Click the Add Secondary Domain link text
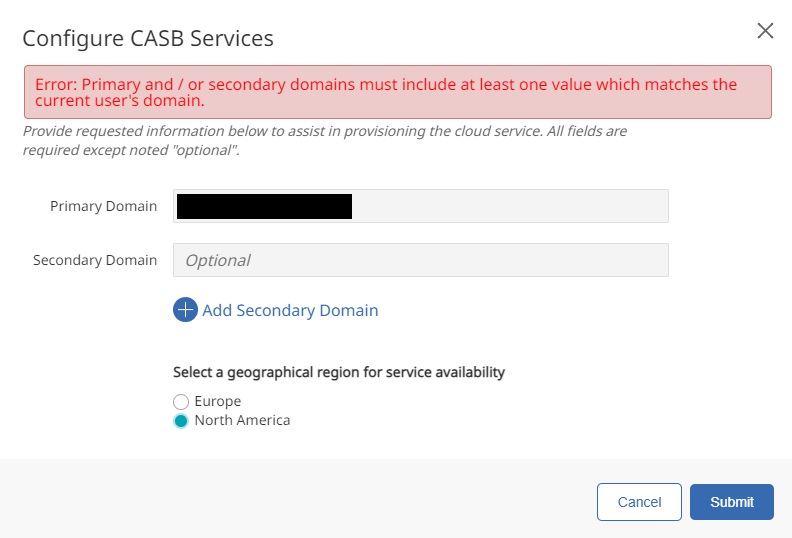The height and width of the screenshot is (538, 792). 290,310
